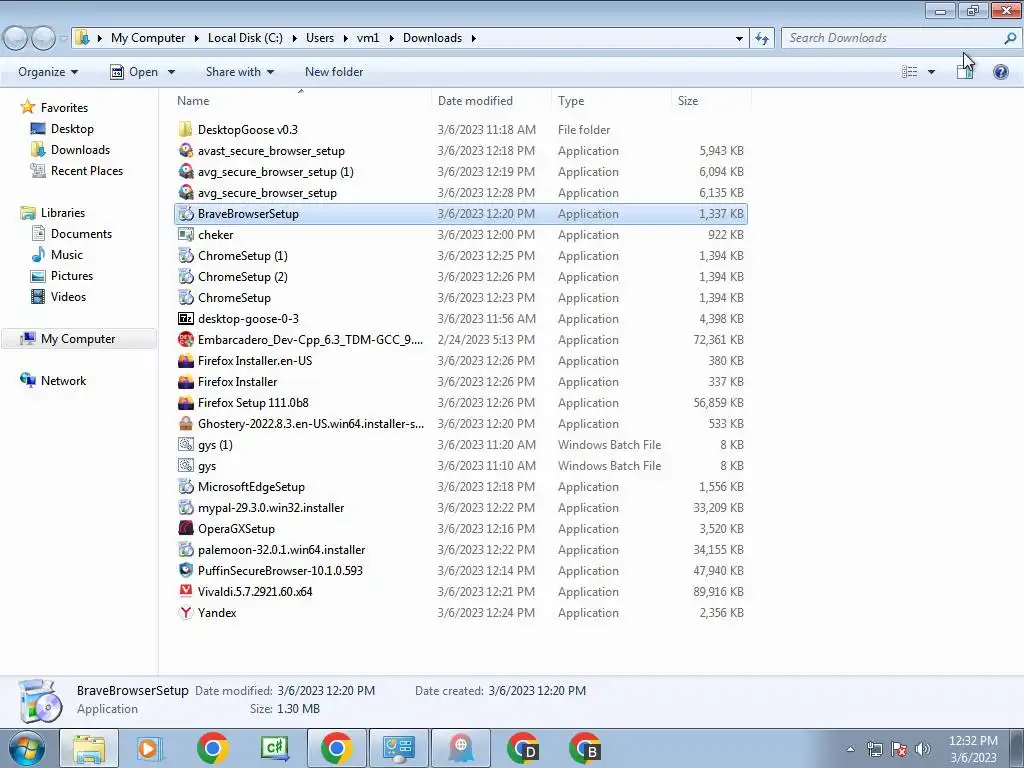Sort by the Type column header
This screenshot has height=768, width=1024.
coord(571,101)
